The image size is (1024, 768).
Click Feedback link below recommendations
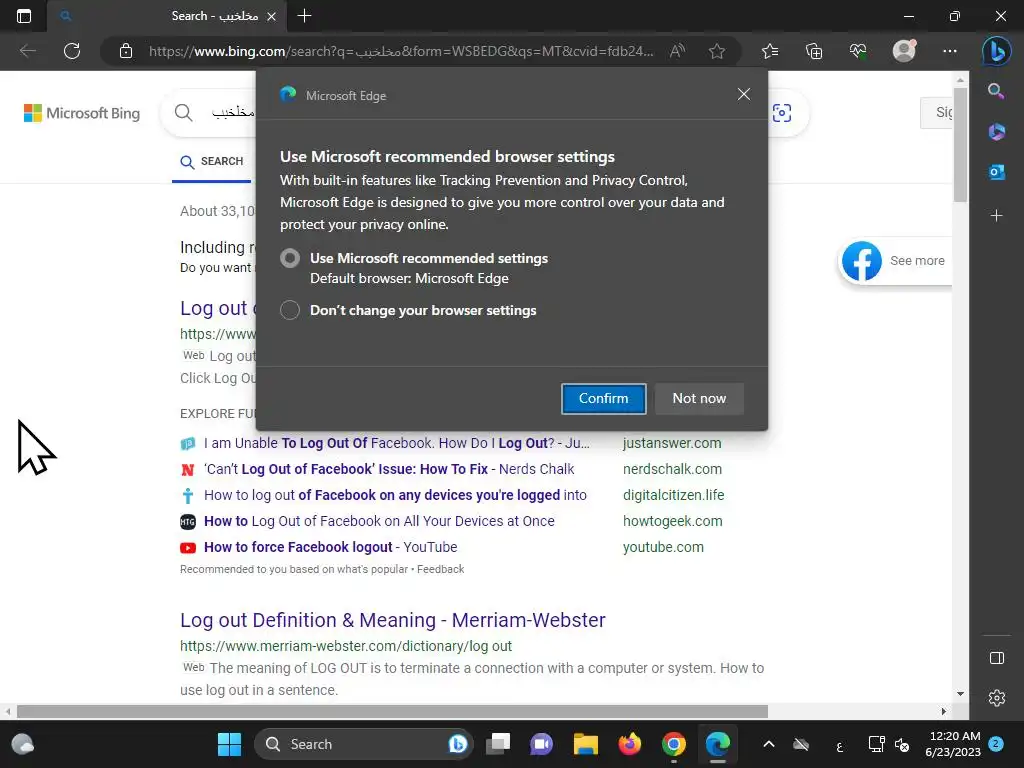(x=440, y=569)
